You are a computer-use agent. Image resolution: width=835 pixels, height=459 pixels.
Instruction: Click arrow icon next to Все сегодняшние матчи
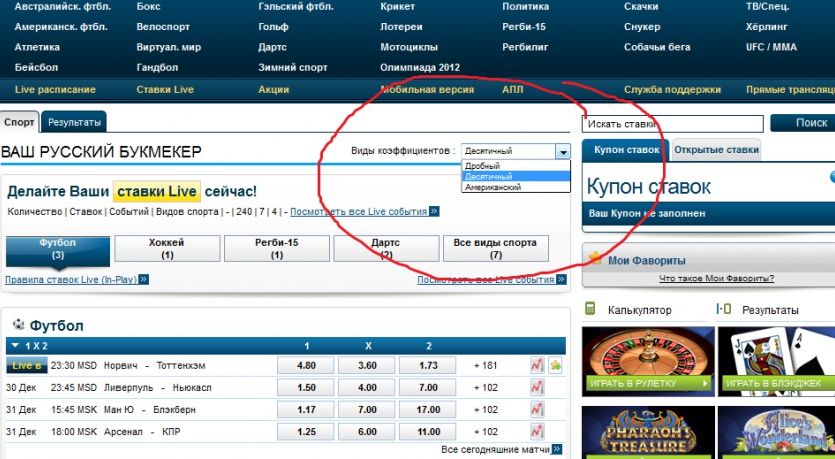(557, 450)
